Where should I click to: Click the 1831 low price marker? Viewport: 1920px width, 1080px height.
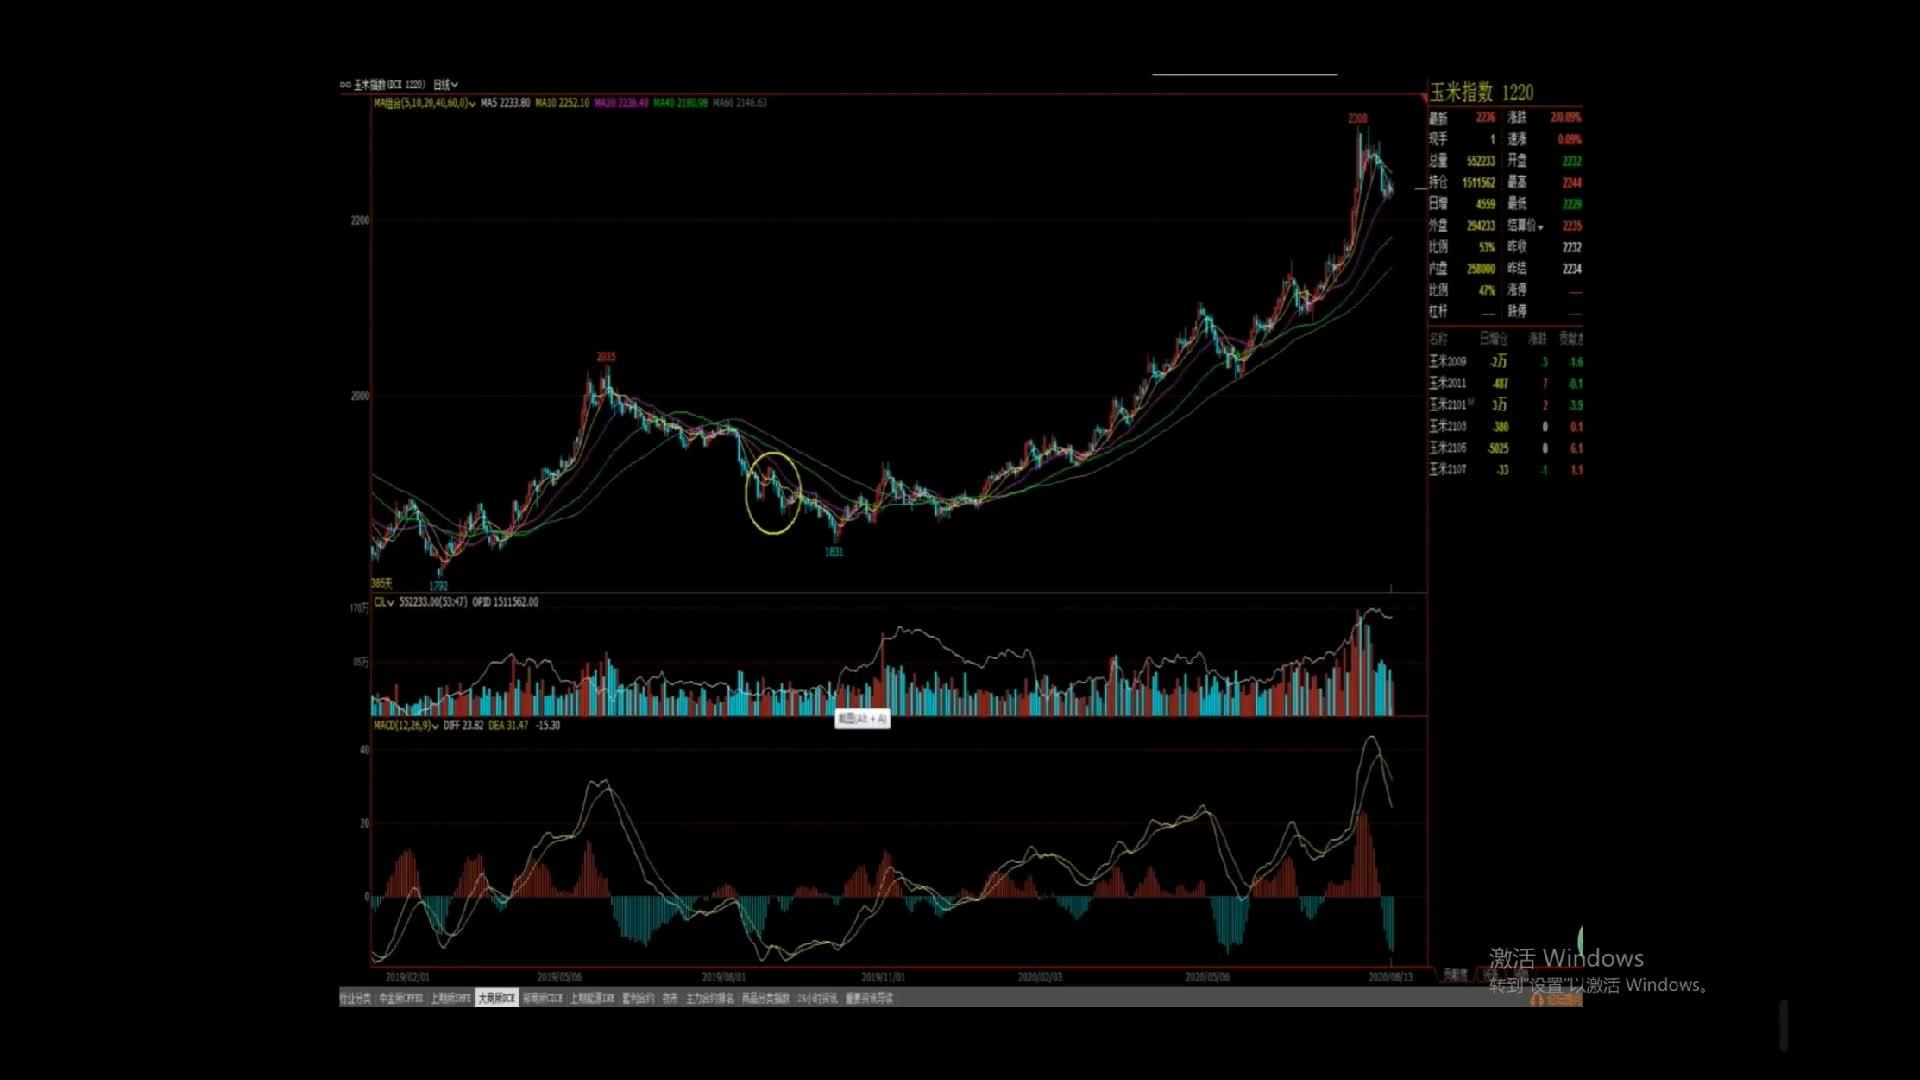click(x=834, y=552)
